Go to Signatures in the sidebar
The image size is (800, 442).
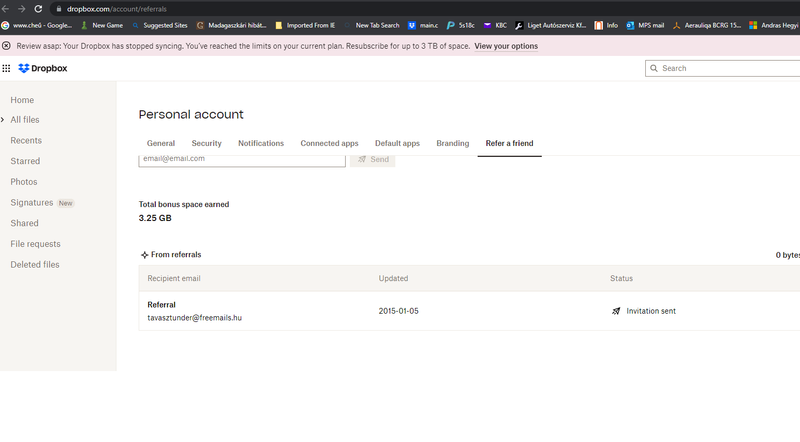[x=31, y=203]
